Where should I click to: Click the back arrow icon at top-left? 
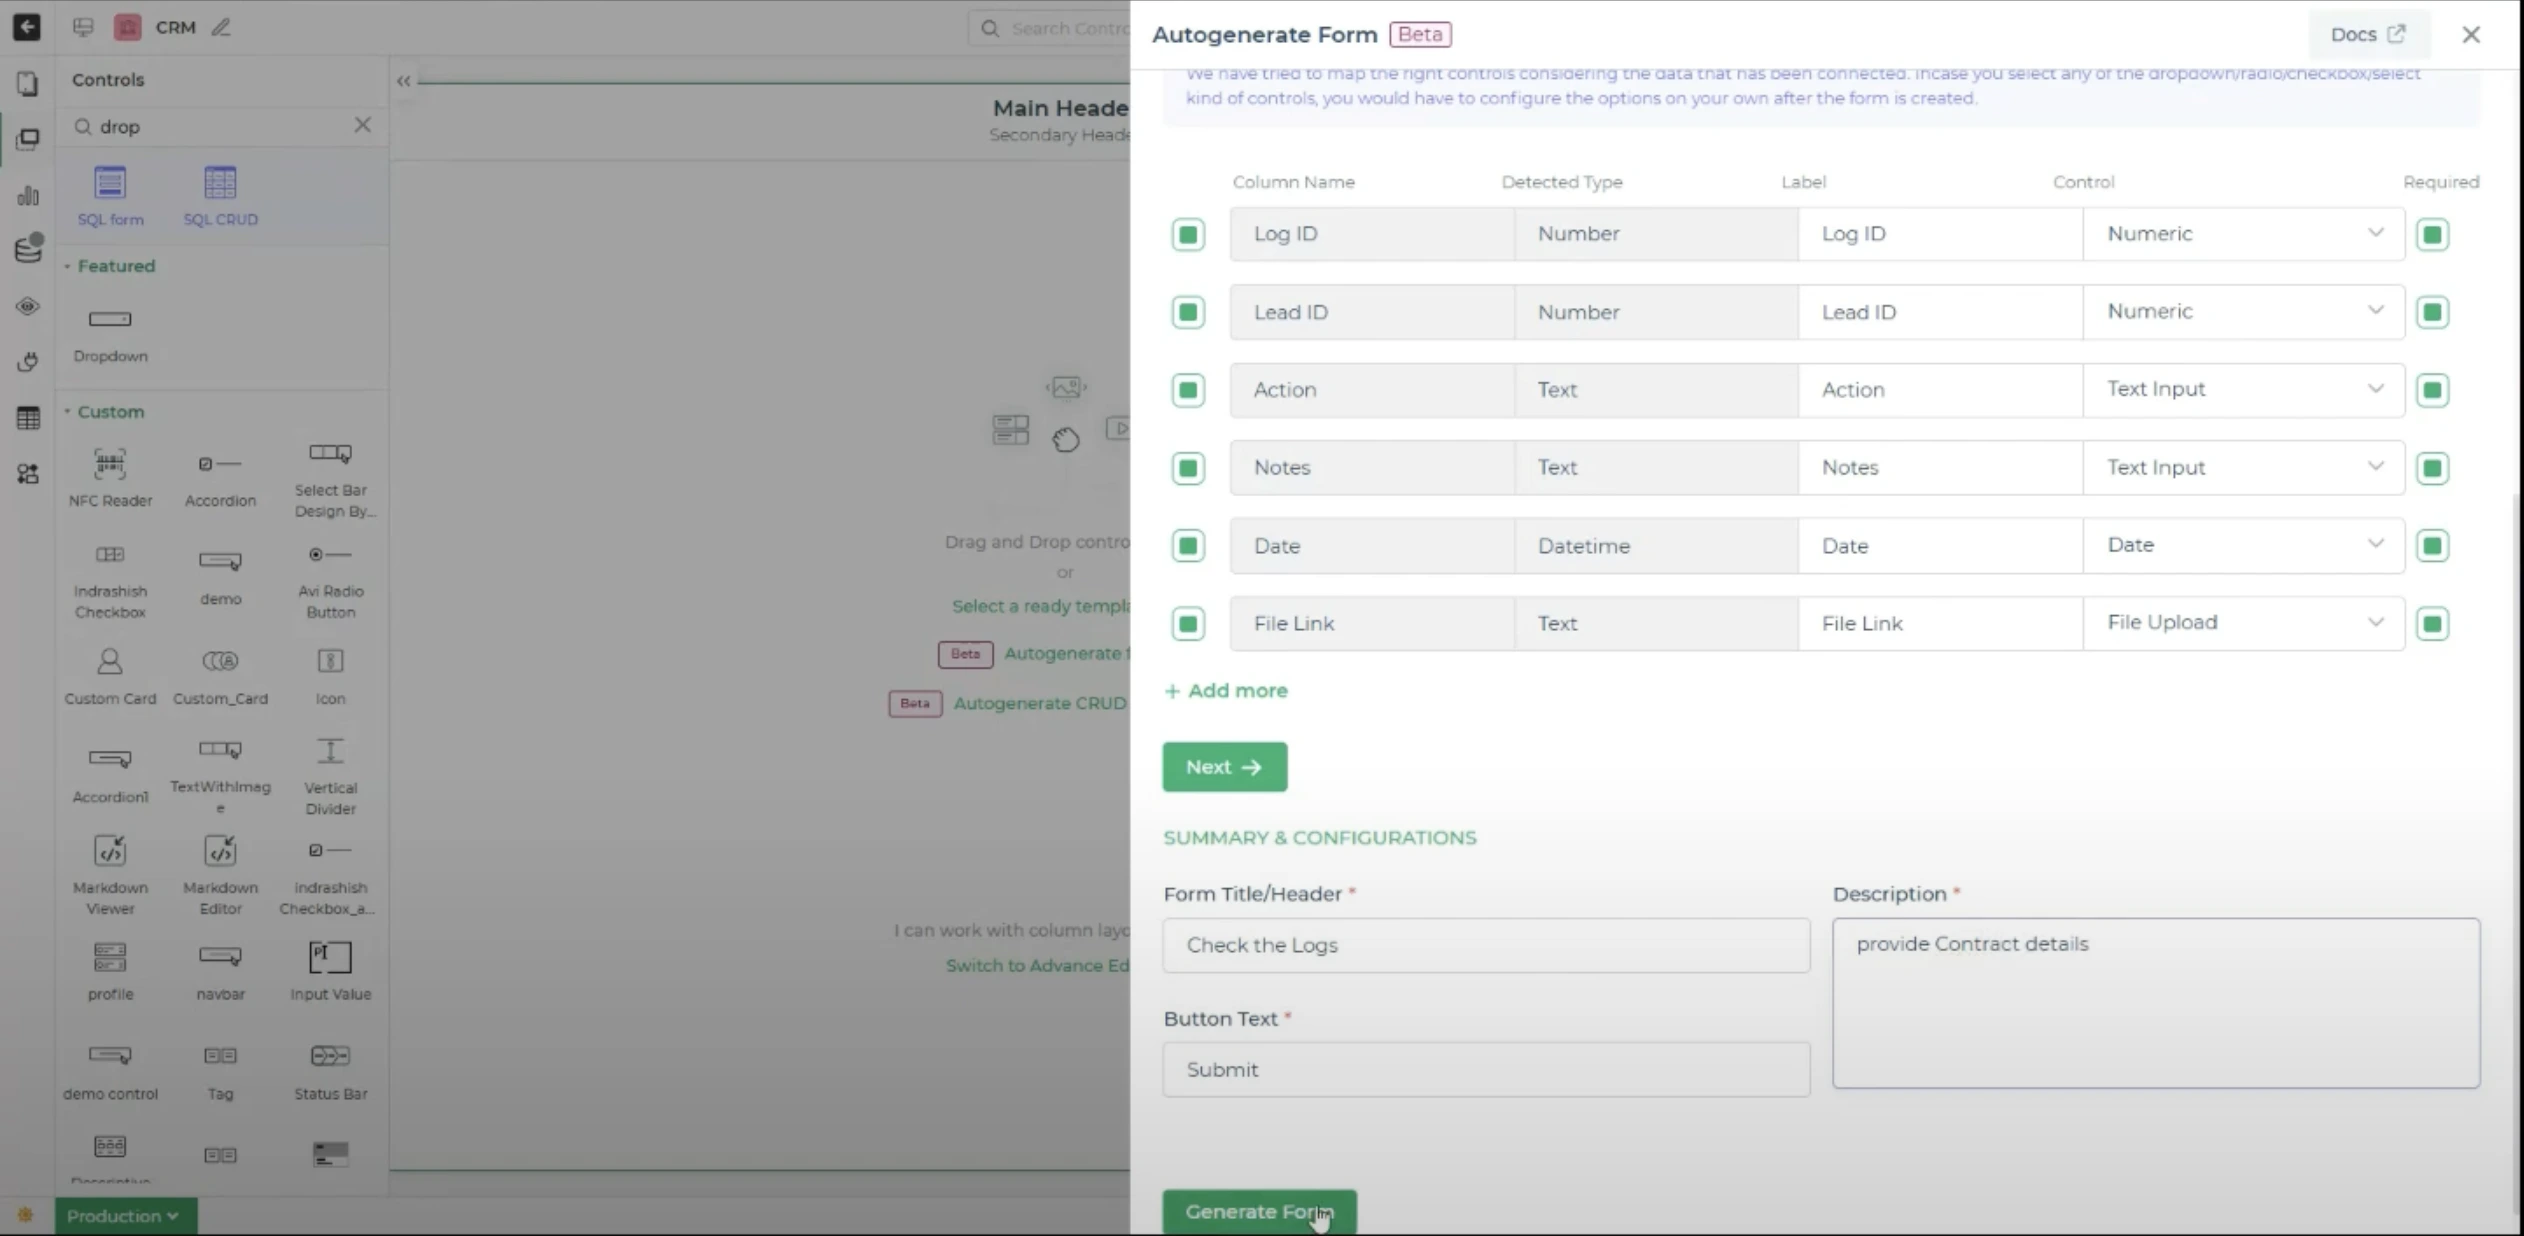click(27, 27)
